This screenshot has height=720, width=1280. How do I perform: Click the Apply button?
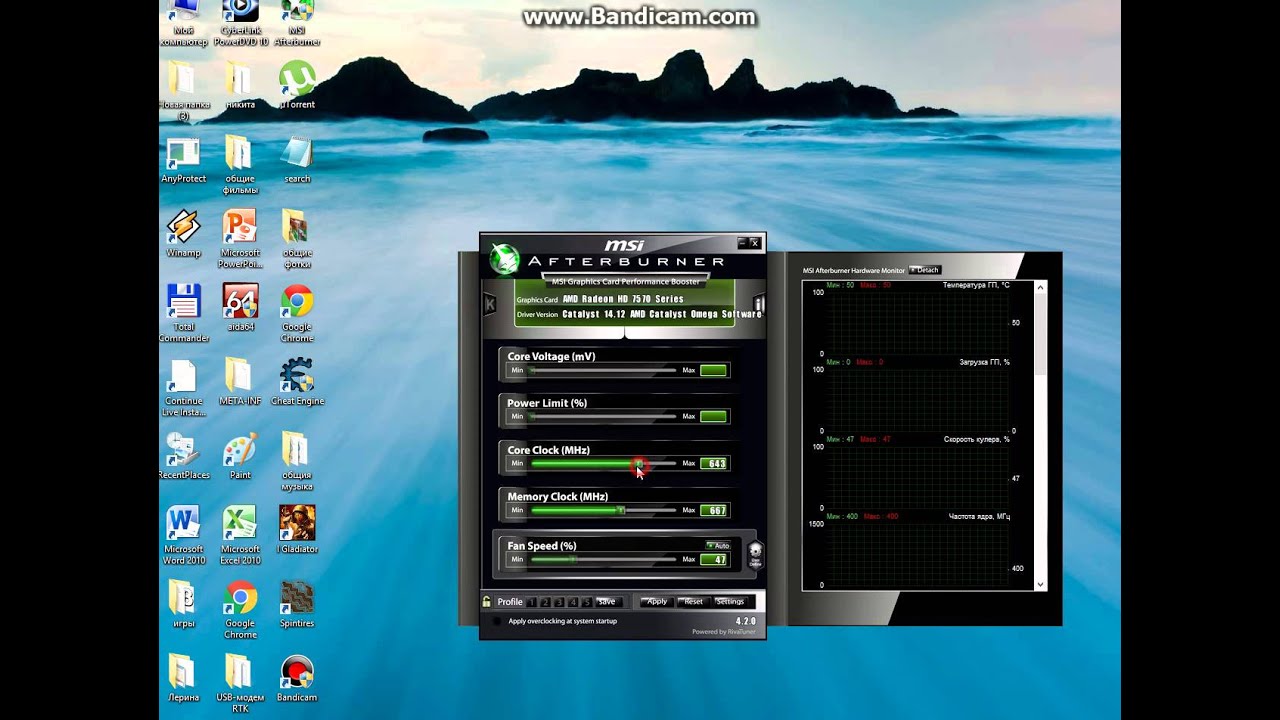pyautogui.click(x=656, y=602)
